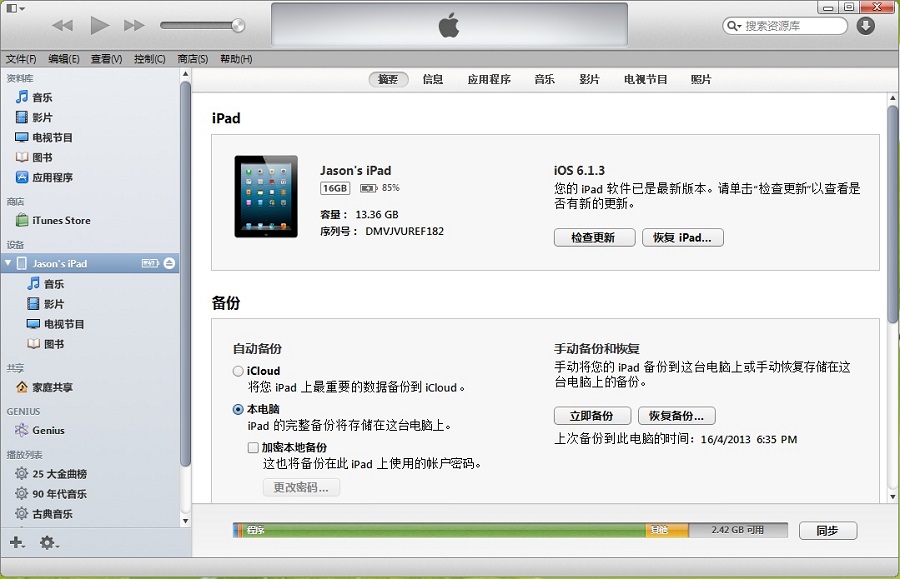Open the 控制(C) menu
This screenshot has width=900, height=579.
pyautogui.click(x=150, y=59)
